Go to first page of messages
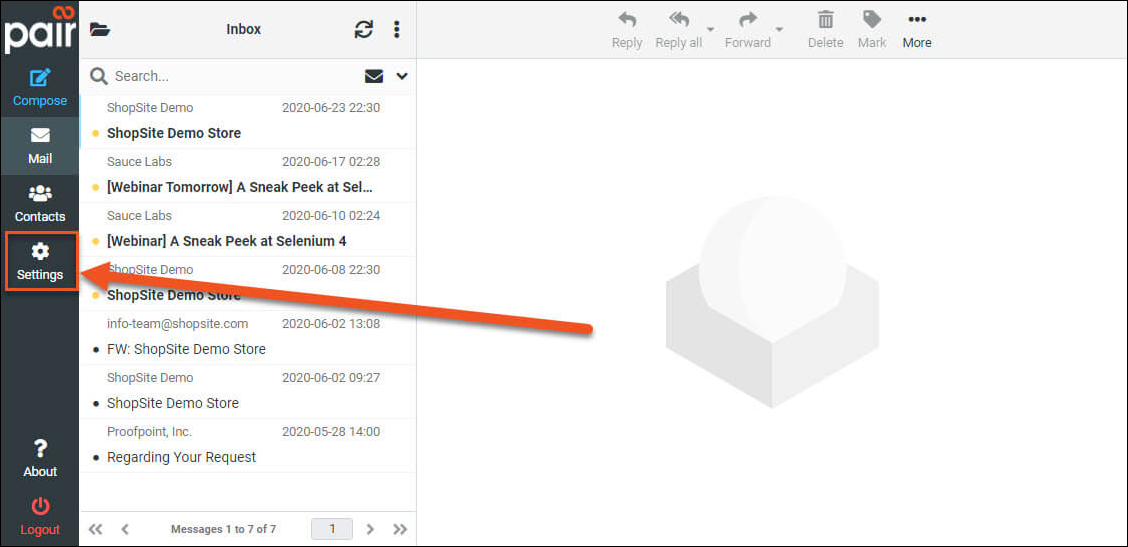 95,529
